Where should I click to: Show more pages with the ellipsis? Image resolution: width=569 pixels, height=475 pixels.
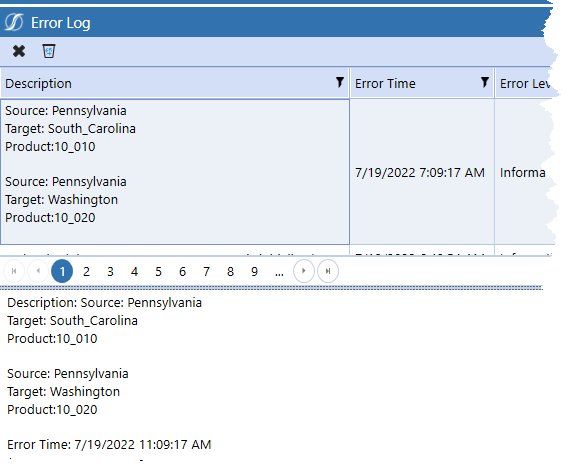pos(279,272)
